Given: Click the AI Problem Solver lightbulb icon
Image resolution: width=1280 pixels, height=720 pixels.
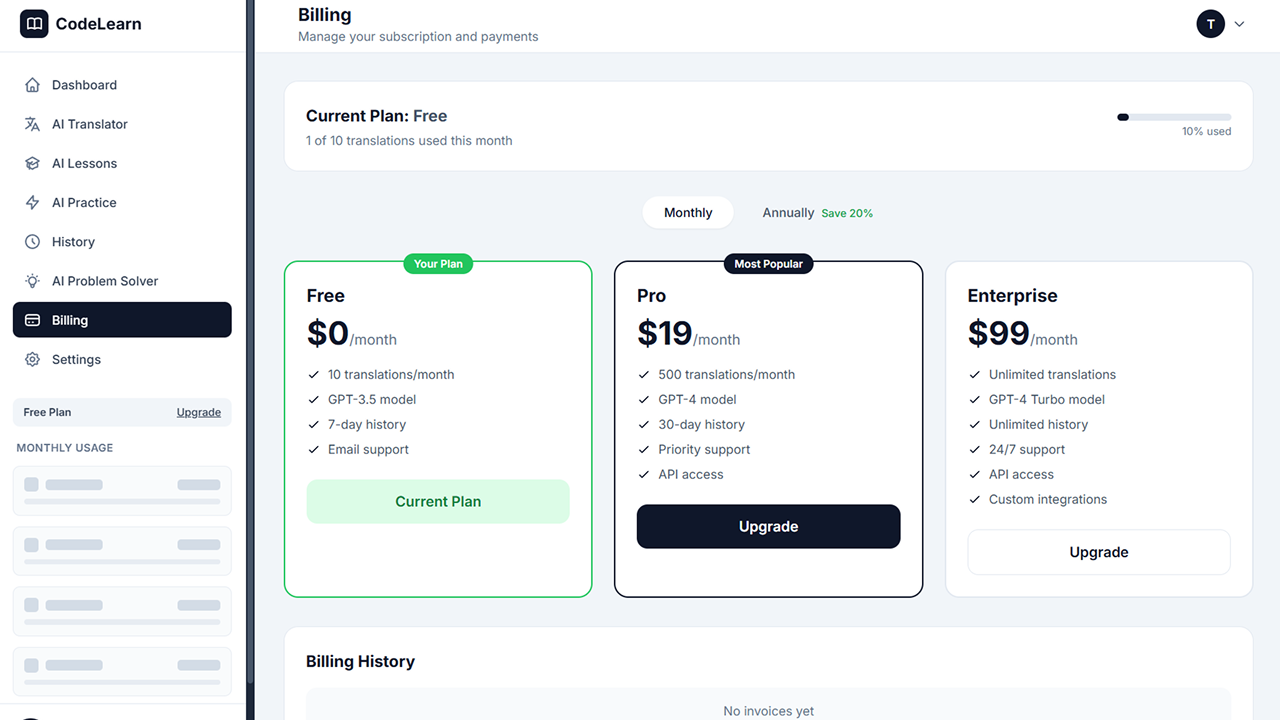Looking at the screenshot, I should (x=33, y=281).
